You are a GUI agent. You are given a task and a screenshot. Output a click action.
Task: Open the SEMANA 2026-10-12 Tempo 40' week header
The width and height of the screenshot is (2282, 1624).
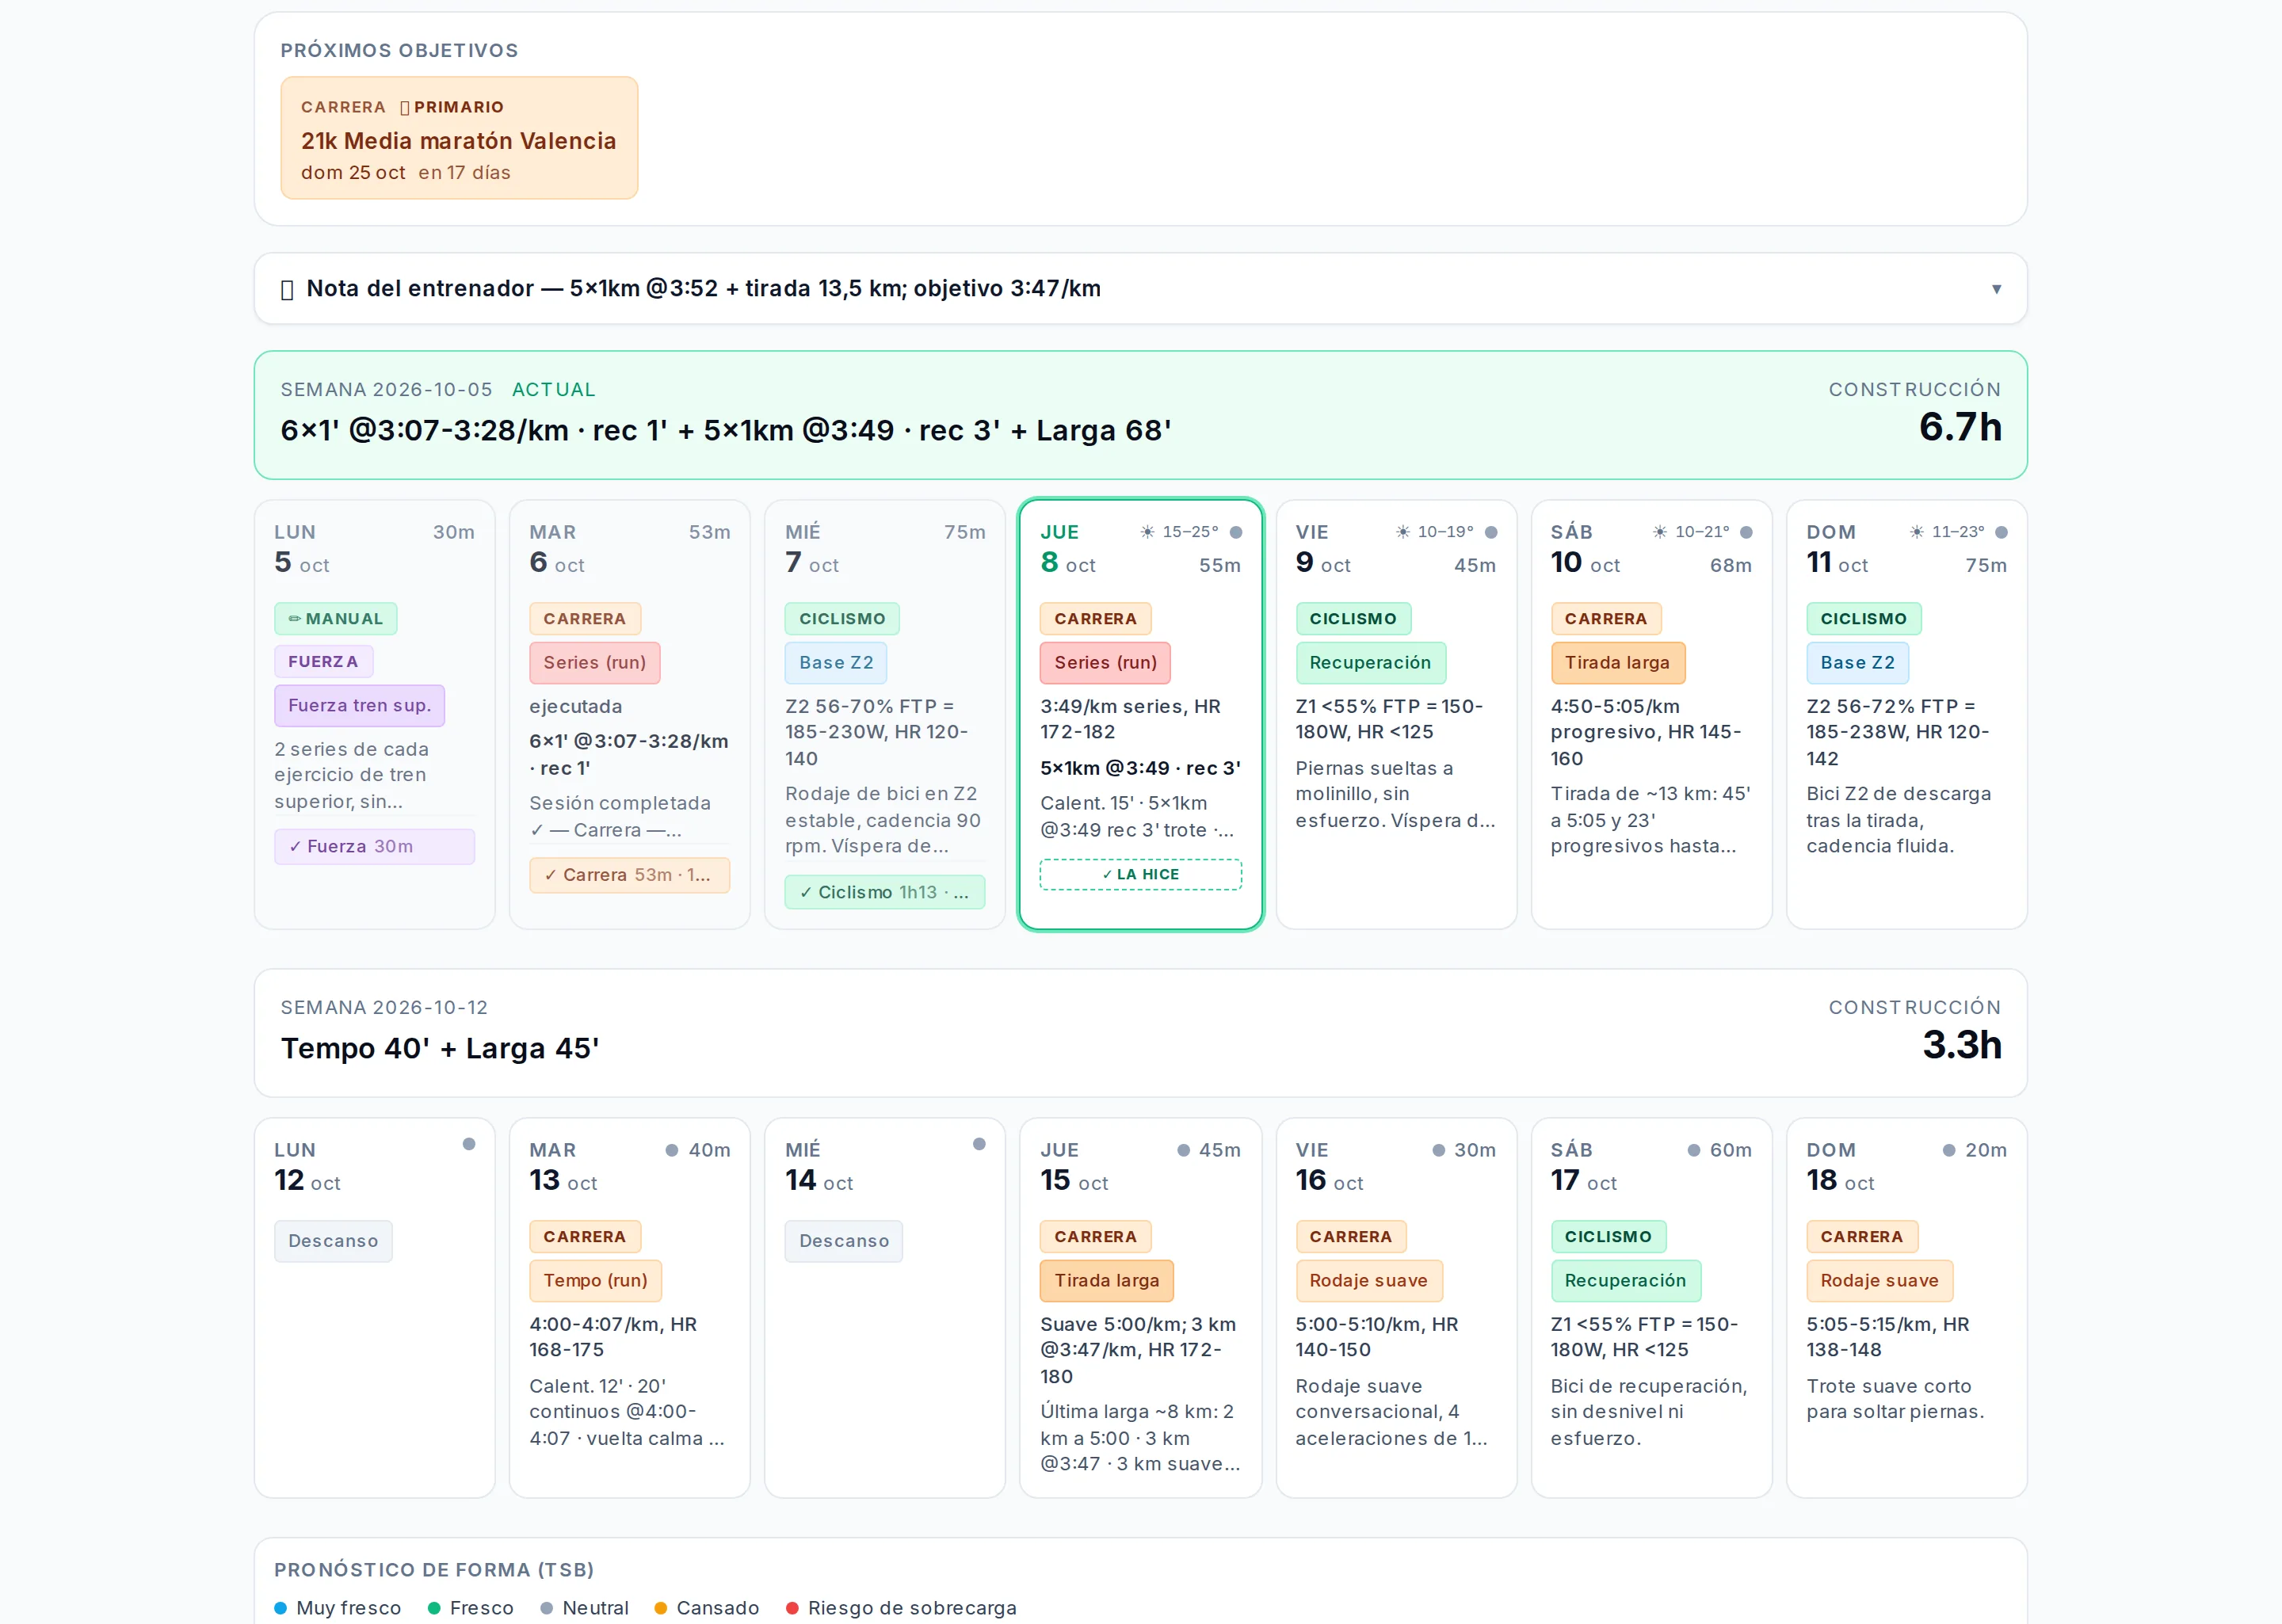click(1140, 1033)
